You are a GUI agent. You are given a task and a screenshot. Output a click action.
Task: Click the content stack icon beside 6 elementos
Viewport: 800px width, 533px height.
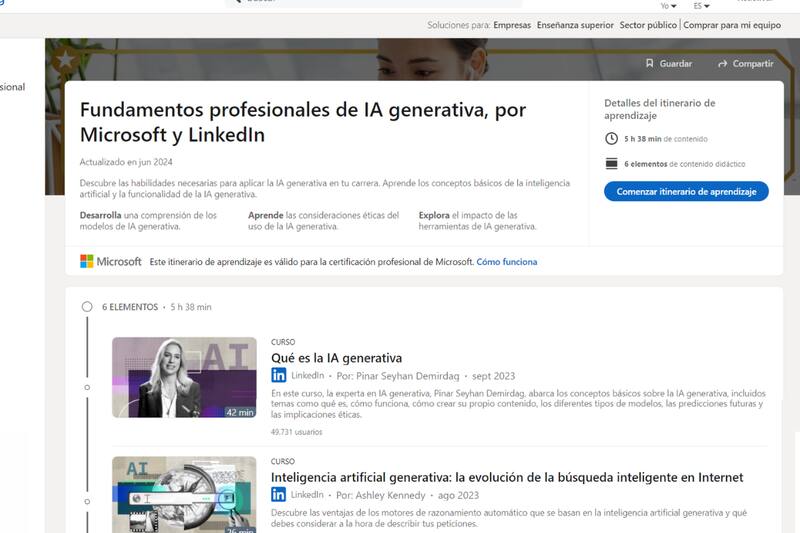[611, 164]
